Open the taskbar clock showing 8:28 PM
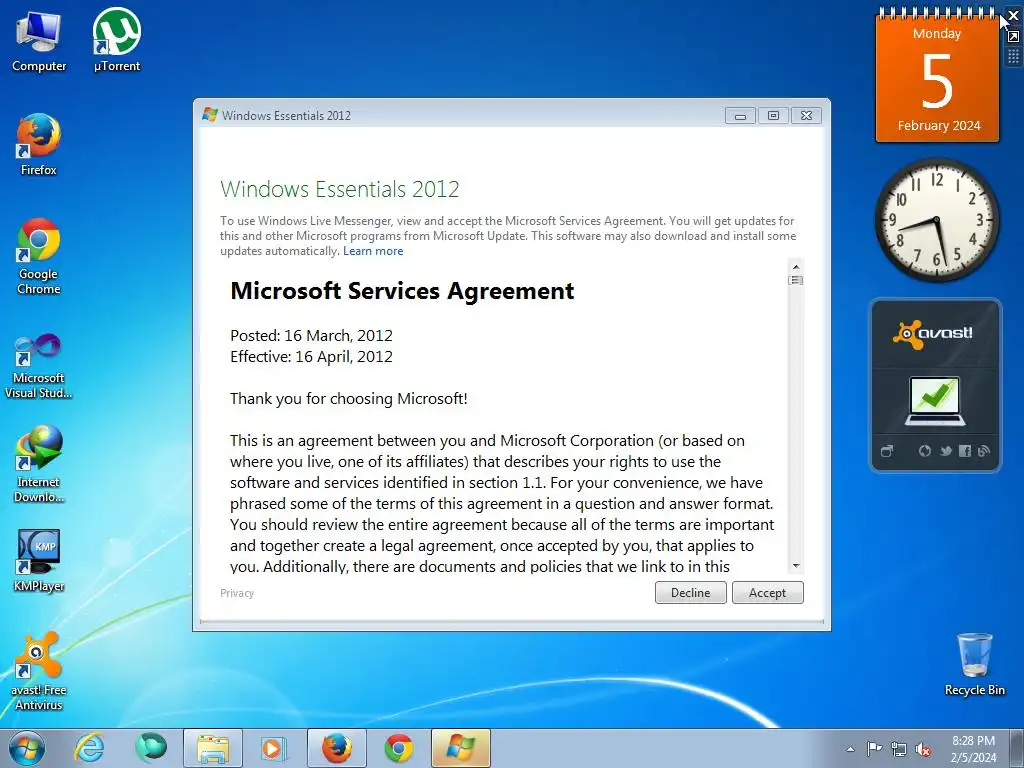1024x768 pixels. click(x=973, y=749)
